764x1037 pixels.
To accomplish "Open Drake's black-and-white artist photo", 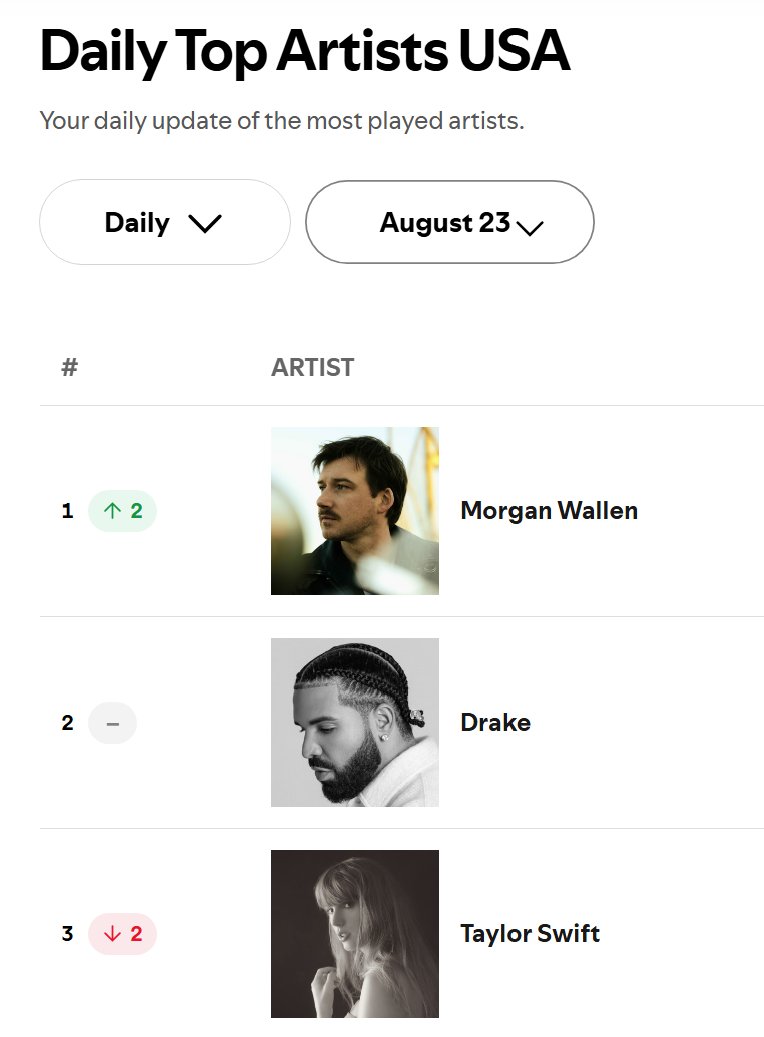I will [x=355, y=722].
